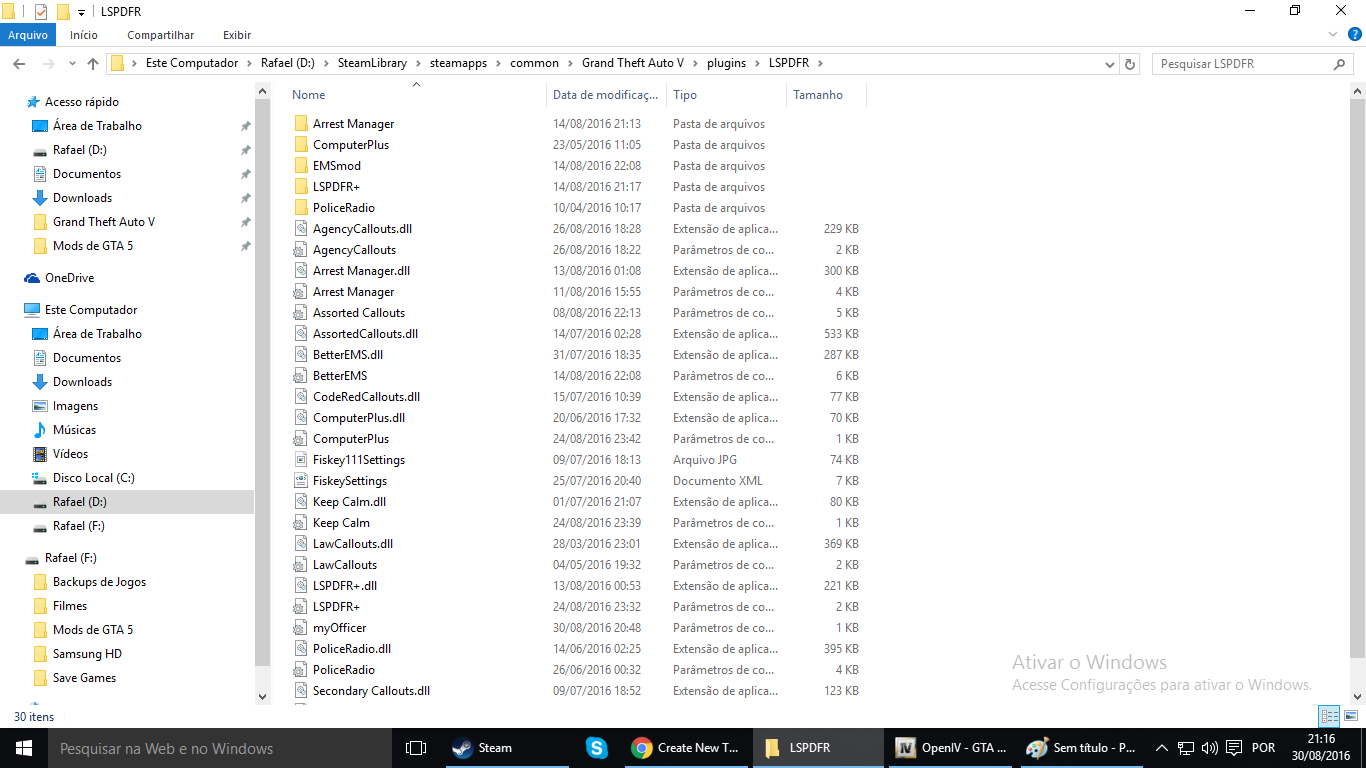
Task: Click the Pesquisar LSPDFR search field
Action: pyautogui.click(x=1253, y=63)
